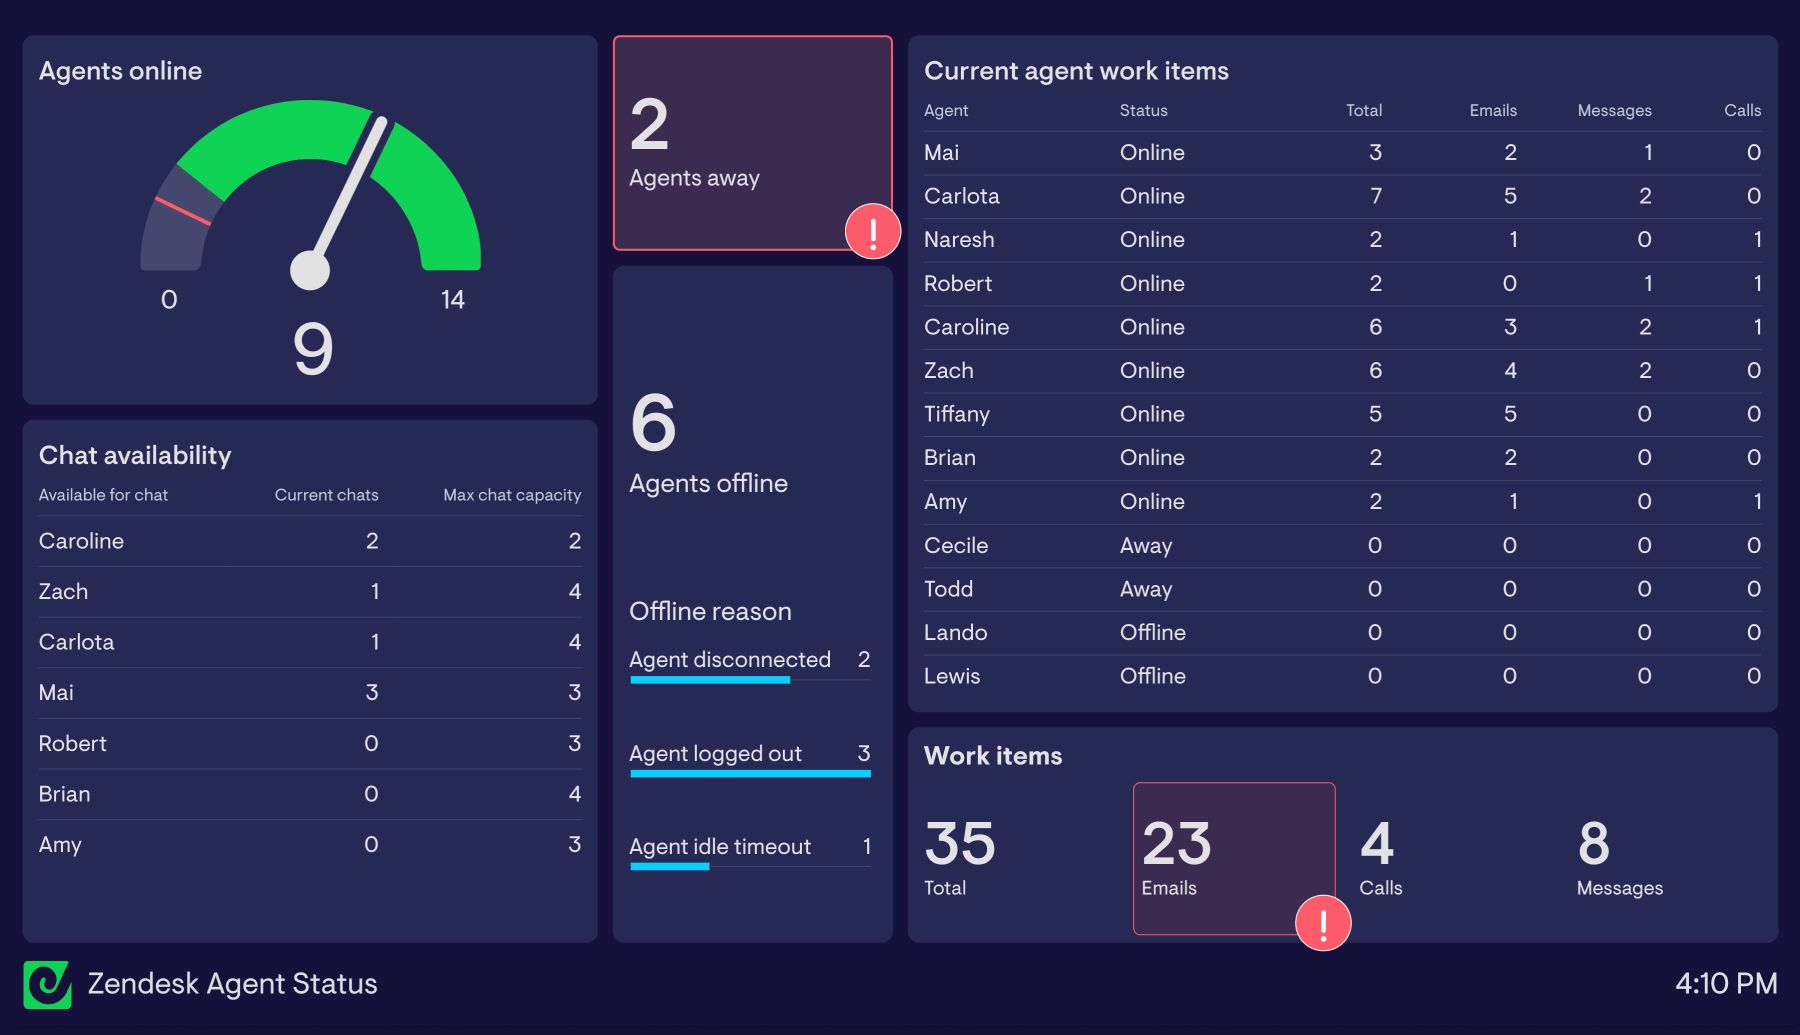Select Carlota in work items table
This screenshot has height=1035, width=1800.
(1342, 196)
